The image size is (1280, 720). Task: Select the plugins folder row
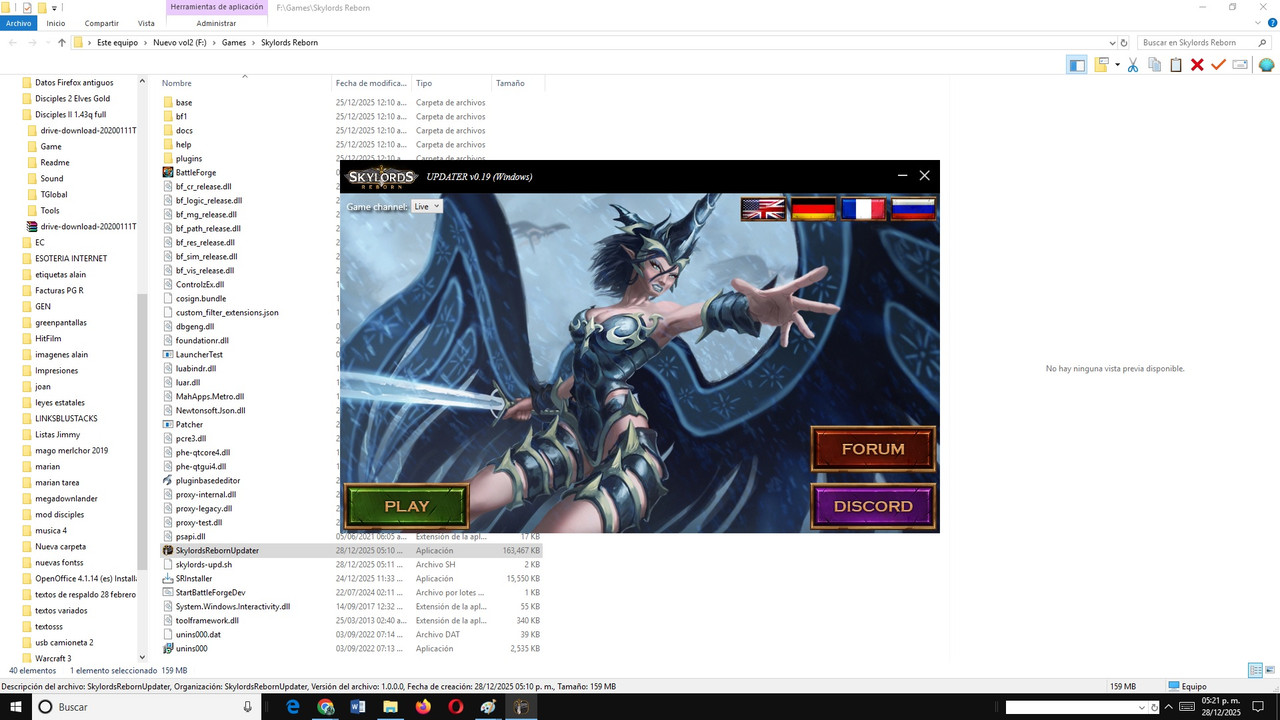click(x=350, y=158)
